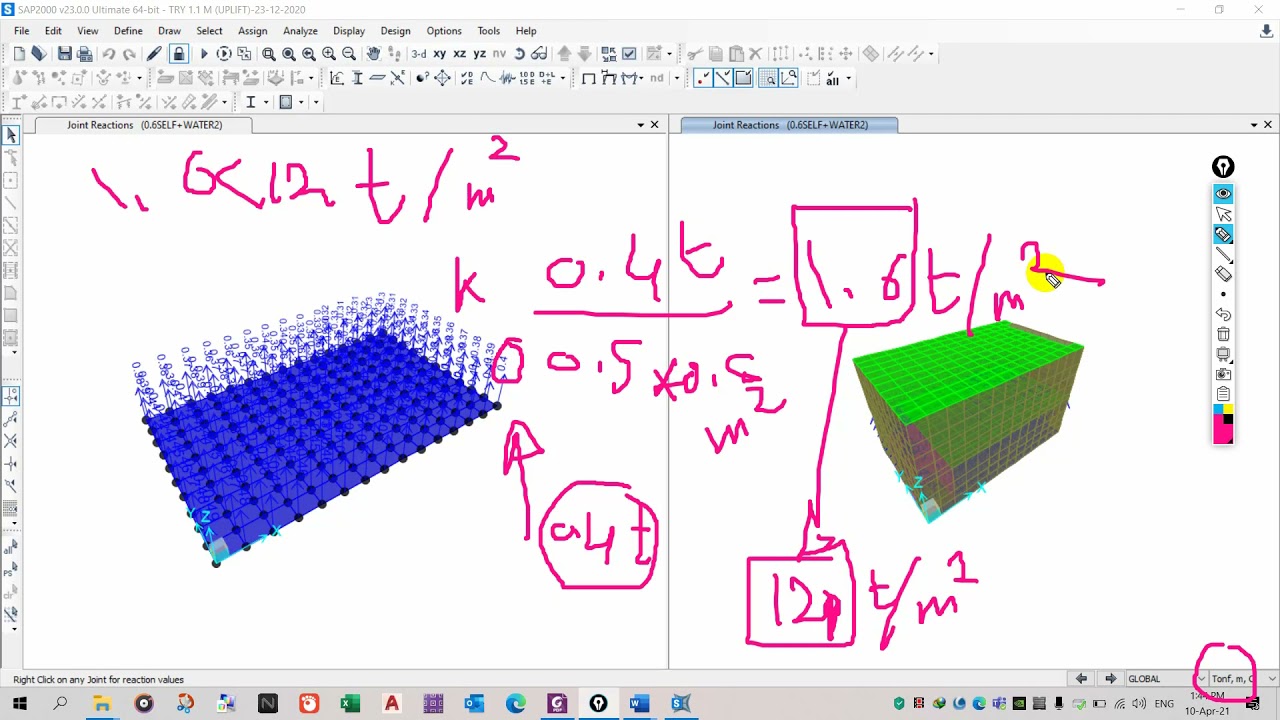
Task: Open the Analyze menu
Action: point(300,31)
